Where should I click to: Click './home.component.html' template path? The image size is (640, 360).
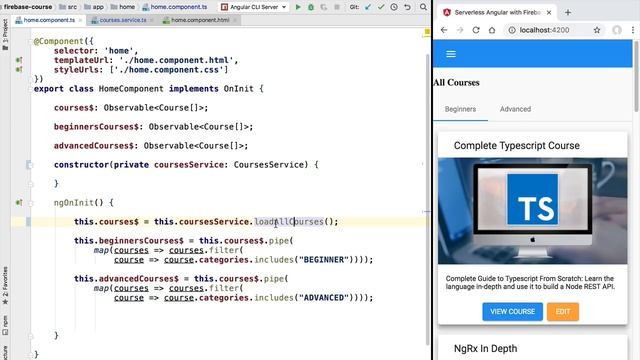(176, 60)
